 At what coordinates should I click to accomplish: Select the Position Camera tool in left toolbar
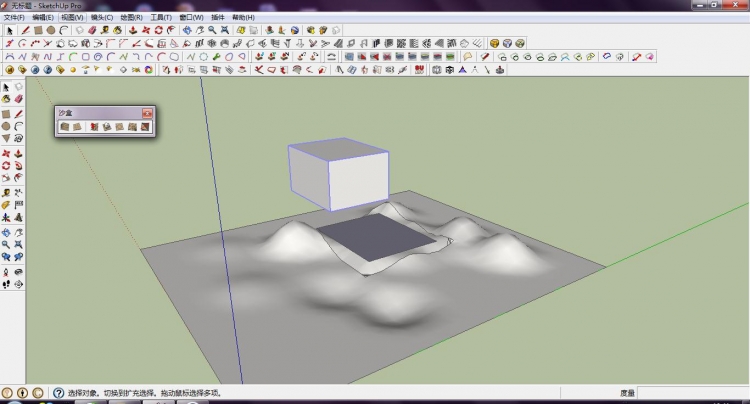tap(6, 272)
